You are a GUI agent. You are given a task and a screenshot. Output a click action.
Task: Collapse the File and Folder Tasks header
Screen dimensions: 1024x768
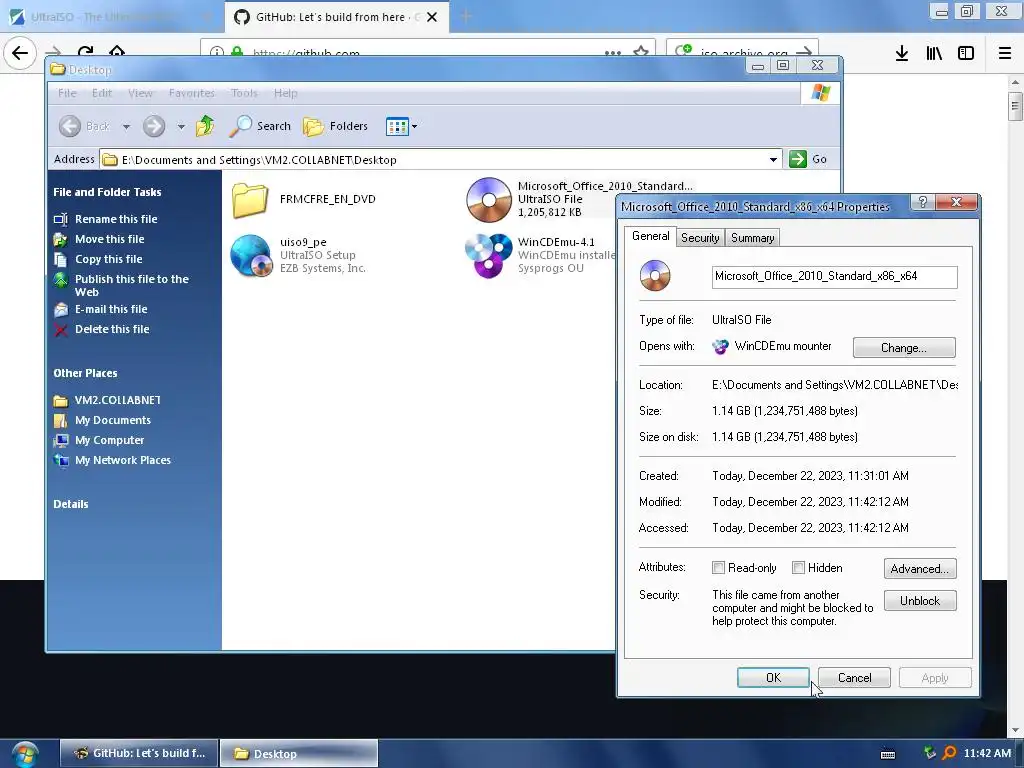click(x=107, y=192)
